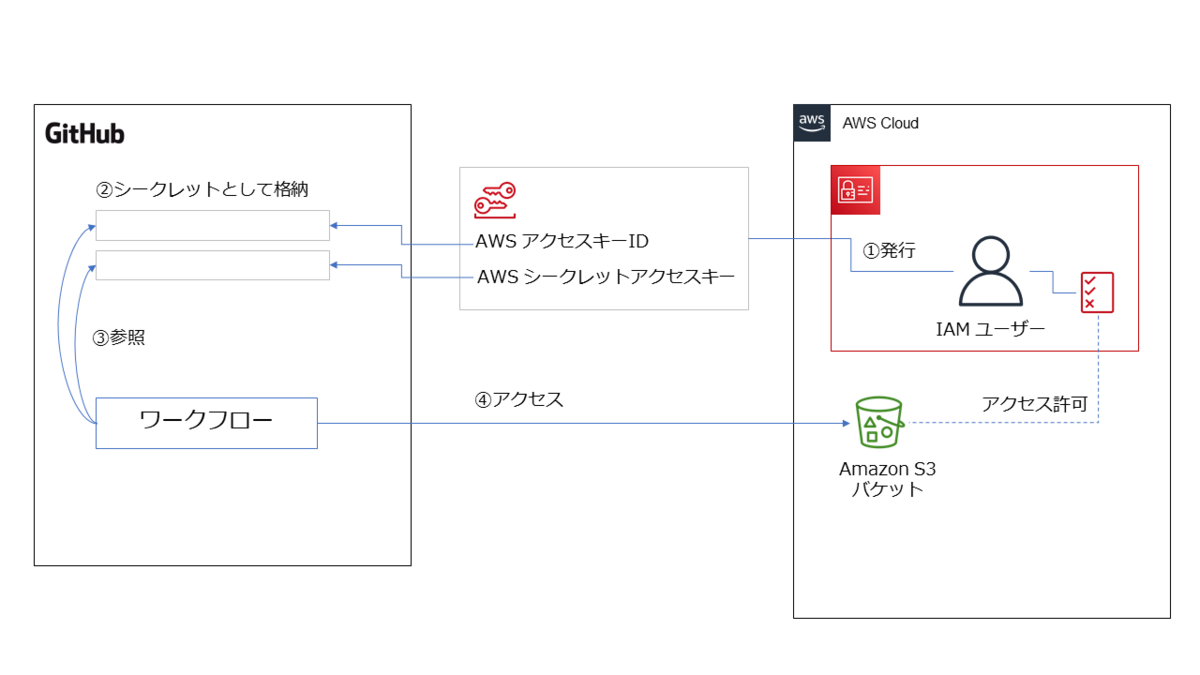
Task: Click the 'アクセス許可' label
Action: (x=1034, y=404)
